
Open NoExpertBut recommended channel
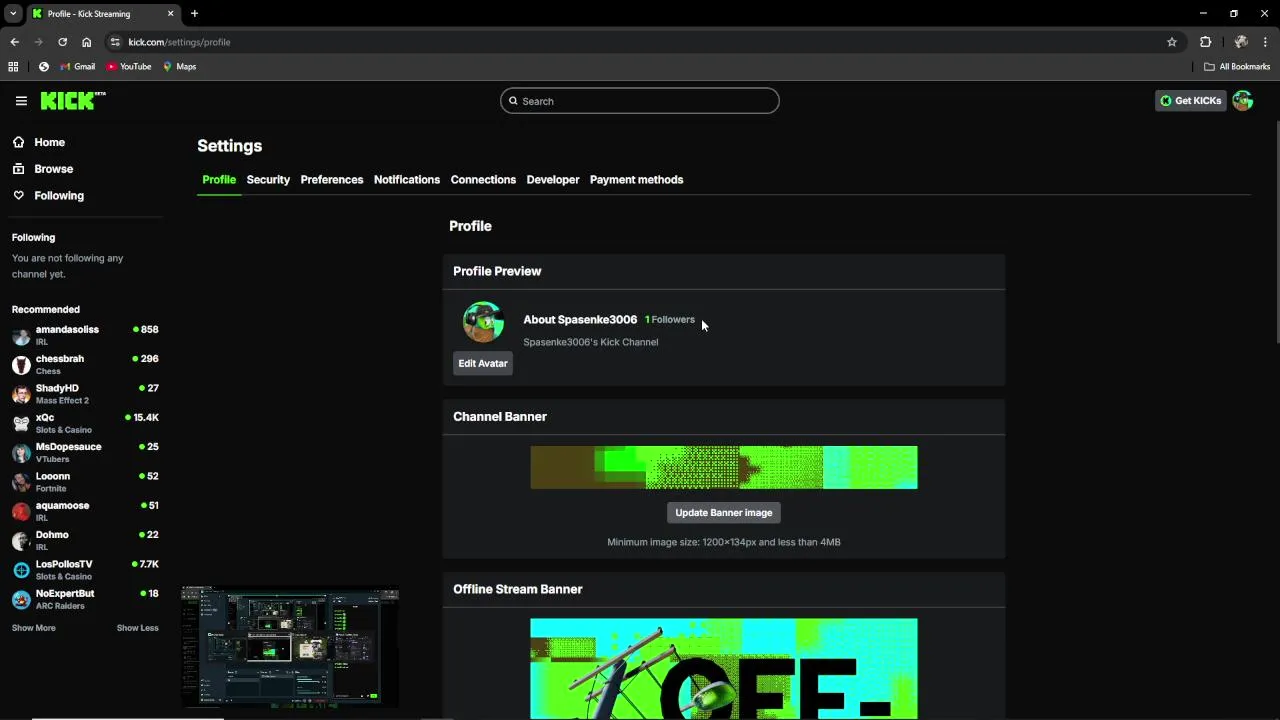pyautogui.click(x=85, y=599)
